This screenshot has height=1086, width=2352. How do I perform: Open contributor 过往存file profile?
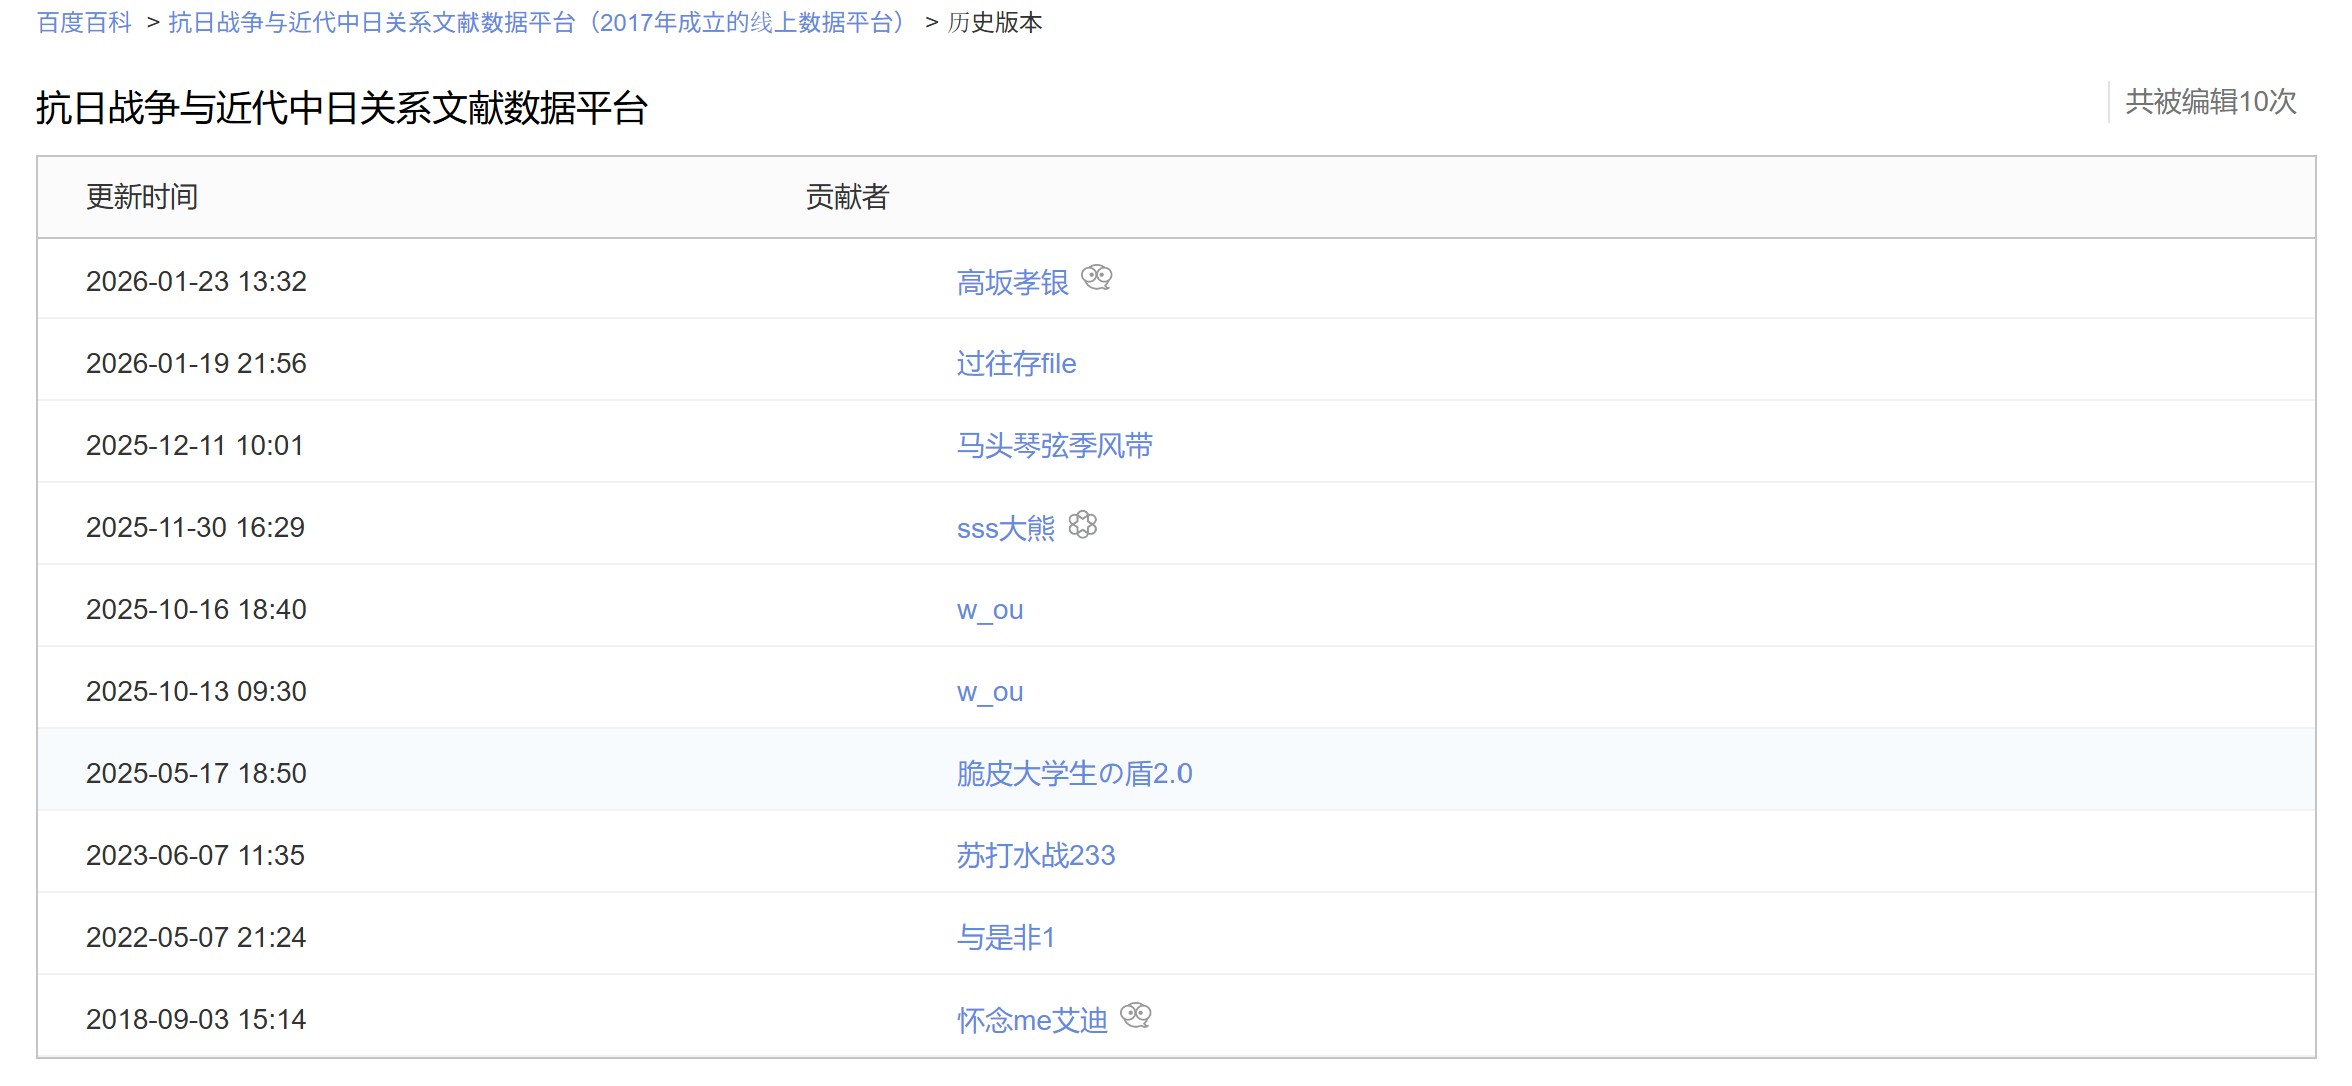pos(1016,363)
